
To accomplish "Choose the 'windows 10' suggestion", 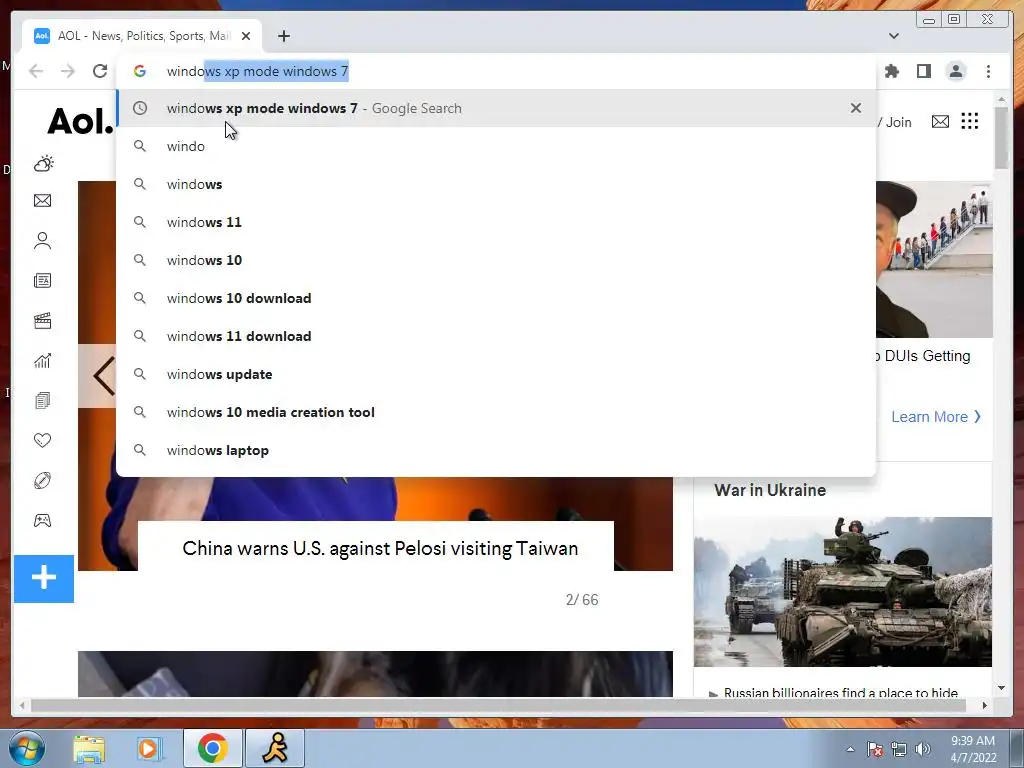I will click(x=496, y=260).
